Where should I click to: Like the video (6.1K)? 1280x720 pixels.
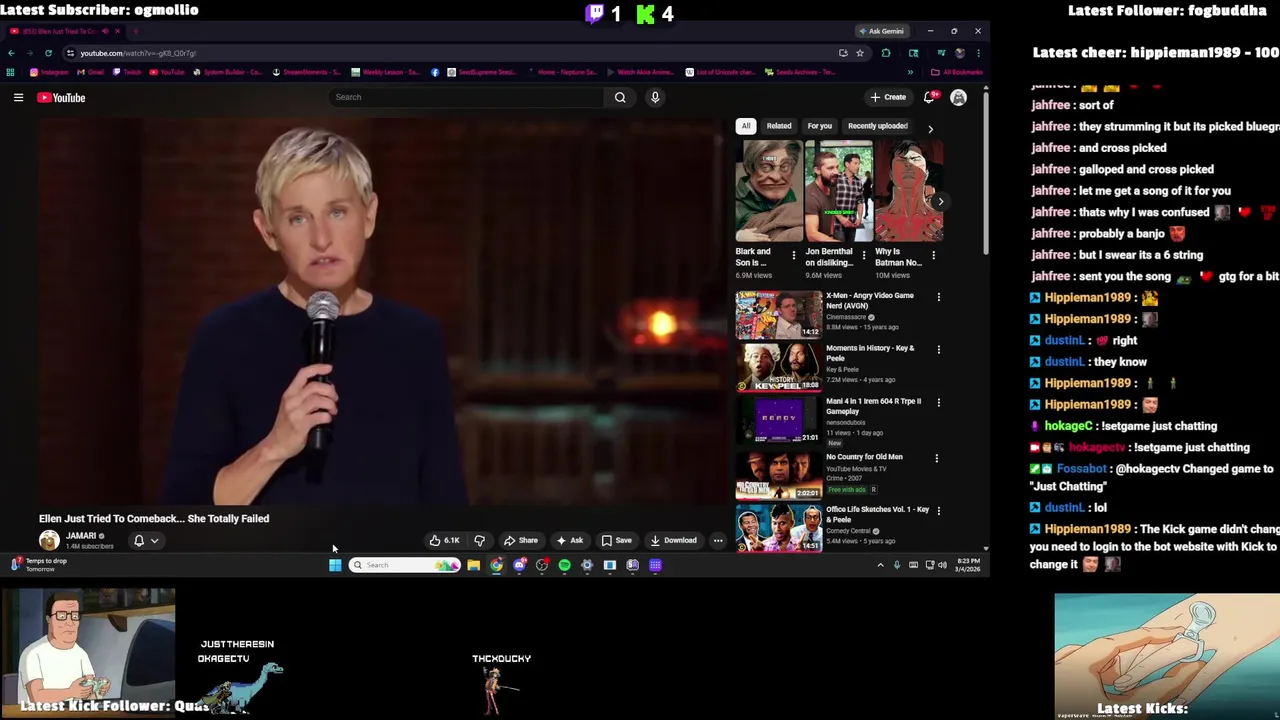point(445,540)
